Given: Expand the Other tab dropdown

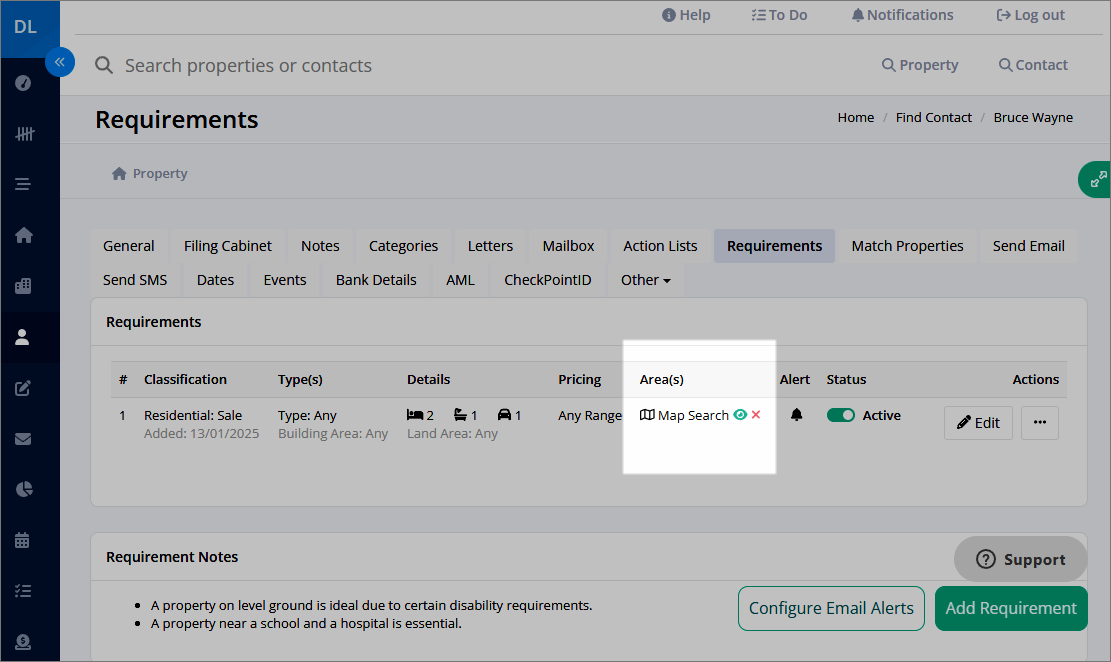Looking at the screenshot, I should point(645,280).
